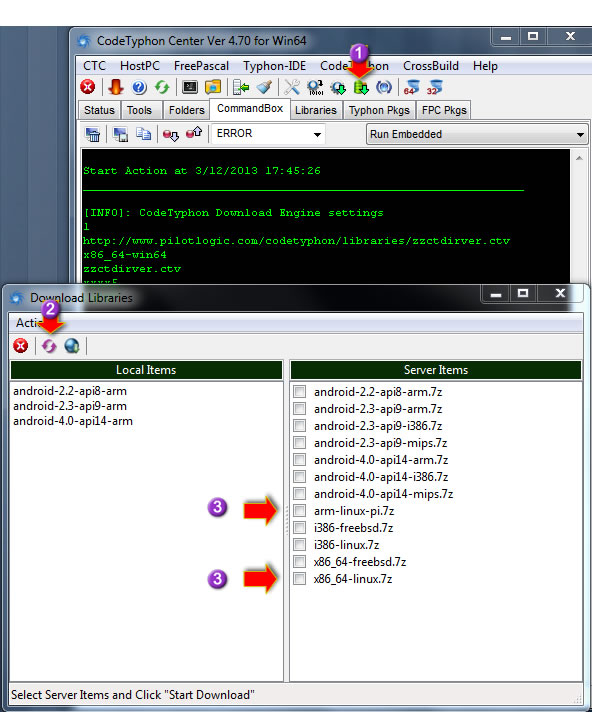This screenshot has height=712, width=592.
Task: Open the CrossBuild menu
Action: (x=431, y=66)
